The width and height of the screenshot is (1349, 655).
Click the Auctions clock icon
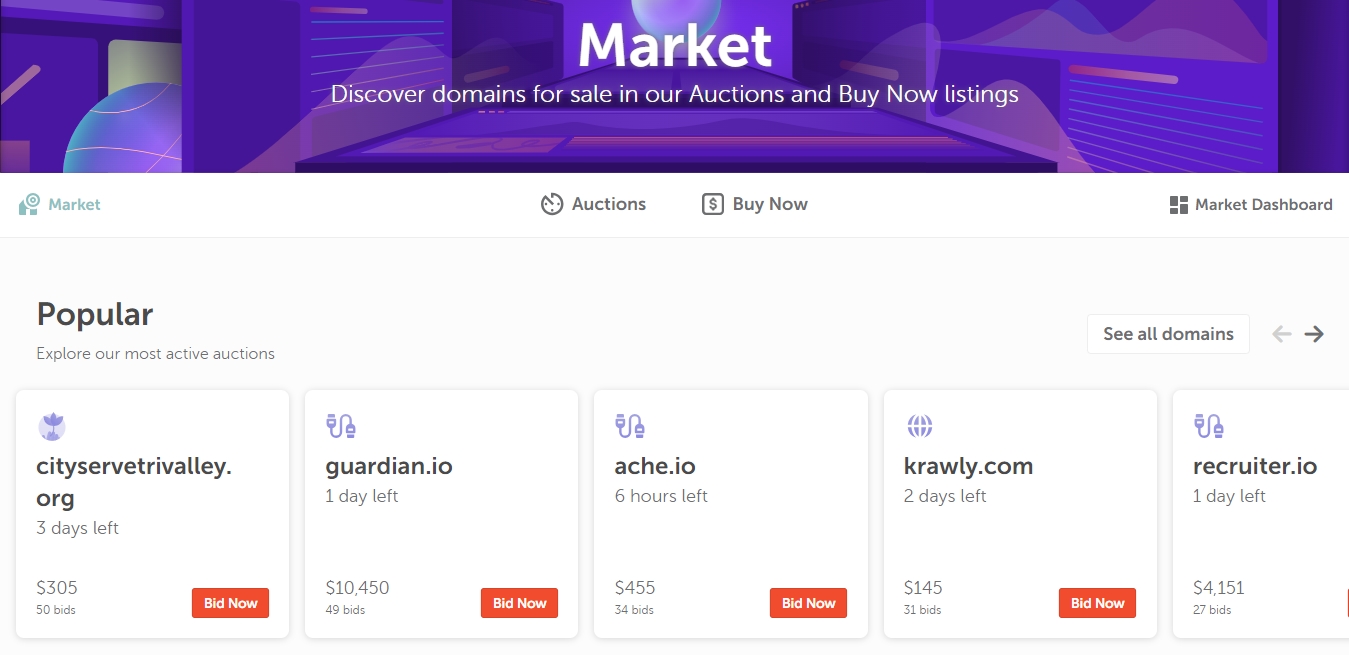[552, 205]
